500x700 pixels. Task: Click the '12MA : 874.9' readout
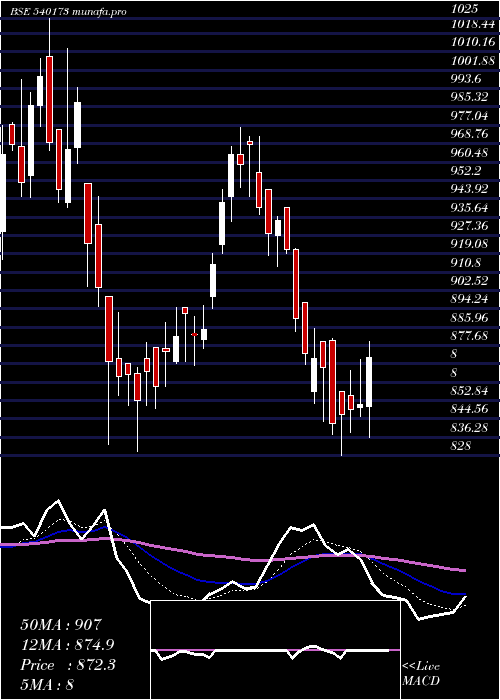click(67, 645)
